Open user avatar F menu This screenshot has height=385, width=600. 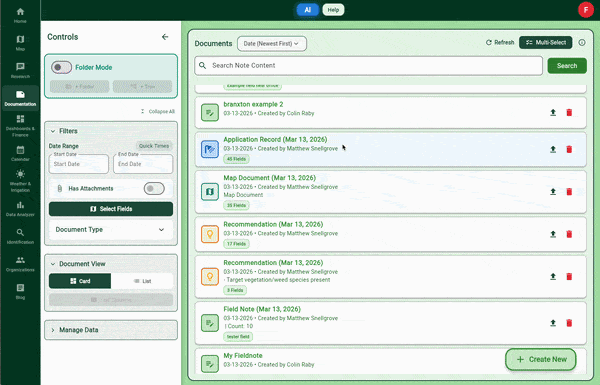click(585, 10)
